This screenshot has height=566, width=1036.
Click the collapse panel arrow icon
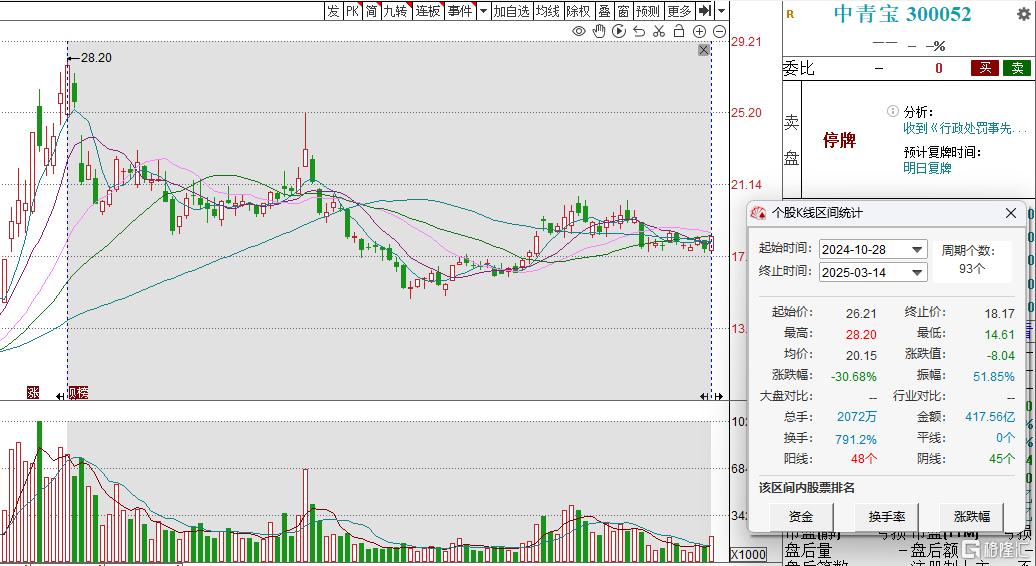tap(705, 11)
